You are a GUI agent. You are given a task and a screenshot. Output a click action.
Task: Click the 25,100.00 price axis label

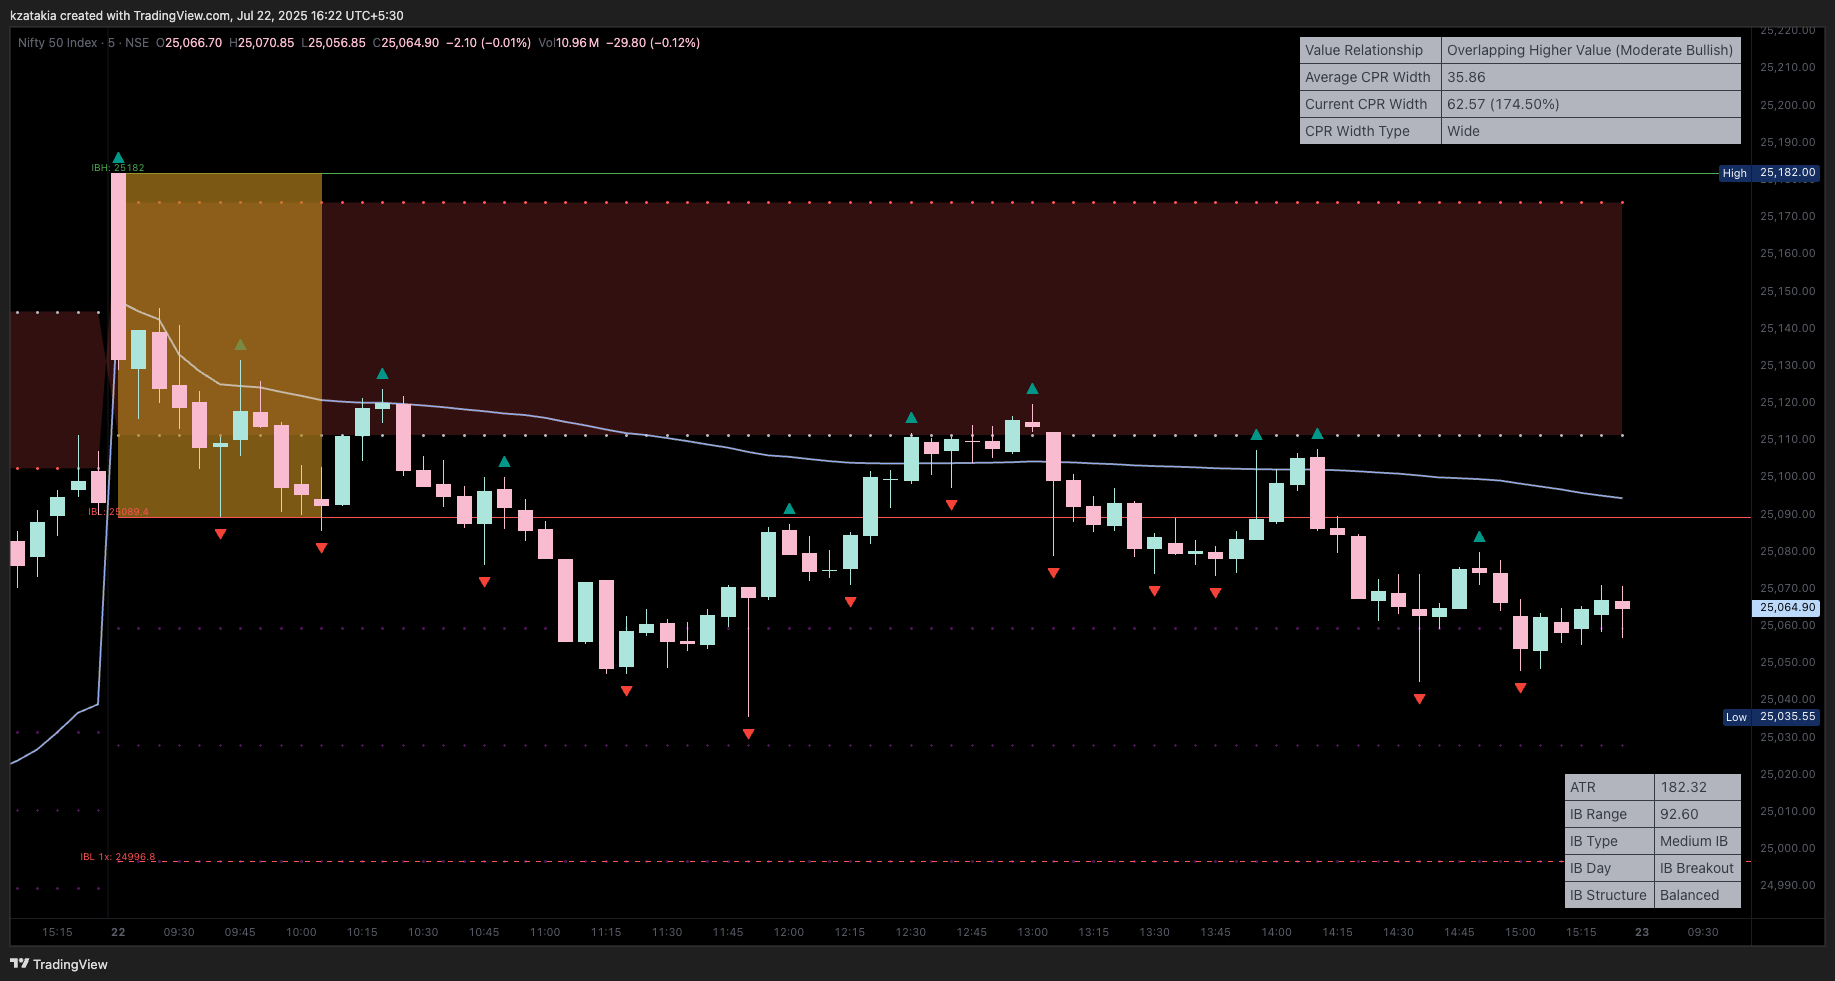pos(1788,477)
